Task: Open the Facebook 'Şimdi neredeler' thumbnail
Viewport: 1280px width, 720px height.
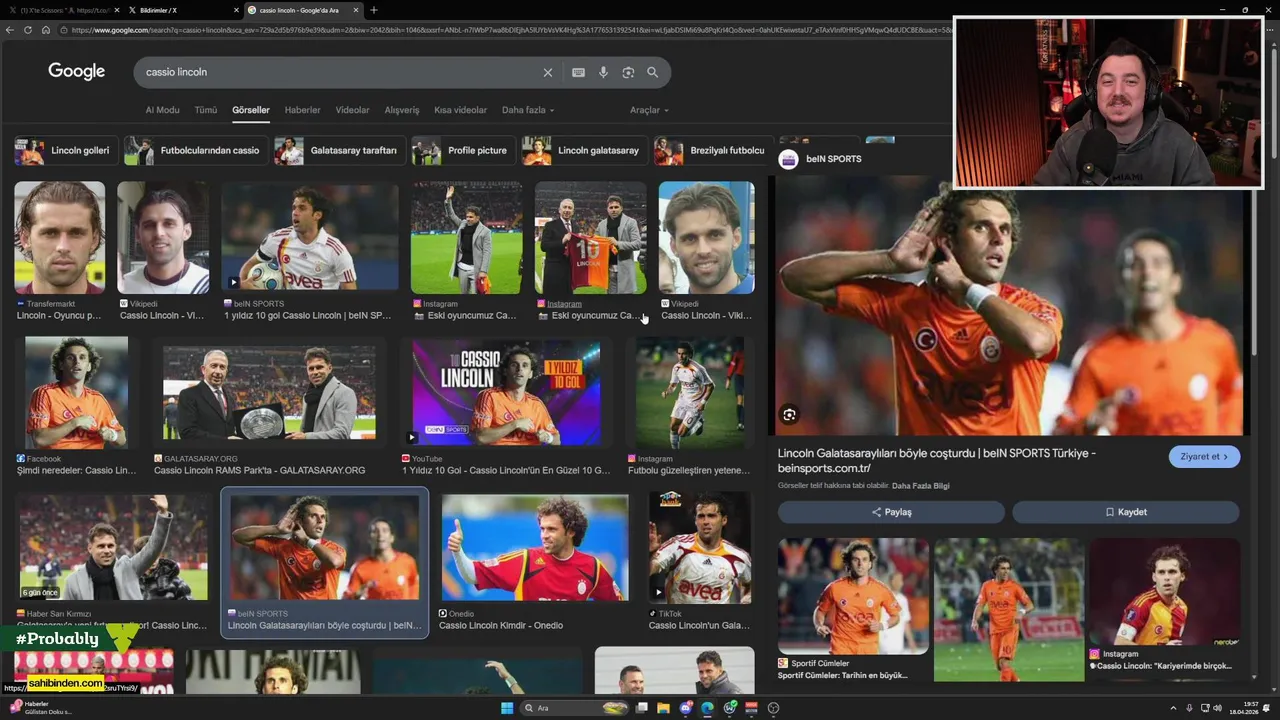Action: [76, 392]
